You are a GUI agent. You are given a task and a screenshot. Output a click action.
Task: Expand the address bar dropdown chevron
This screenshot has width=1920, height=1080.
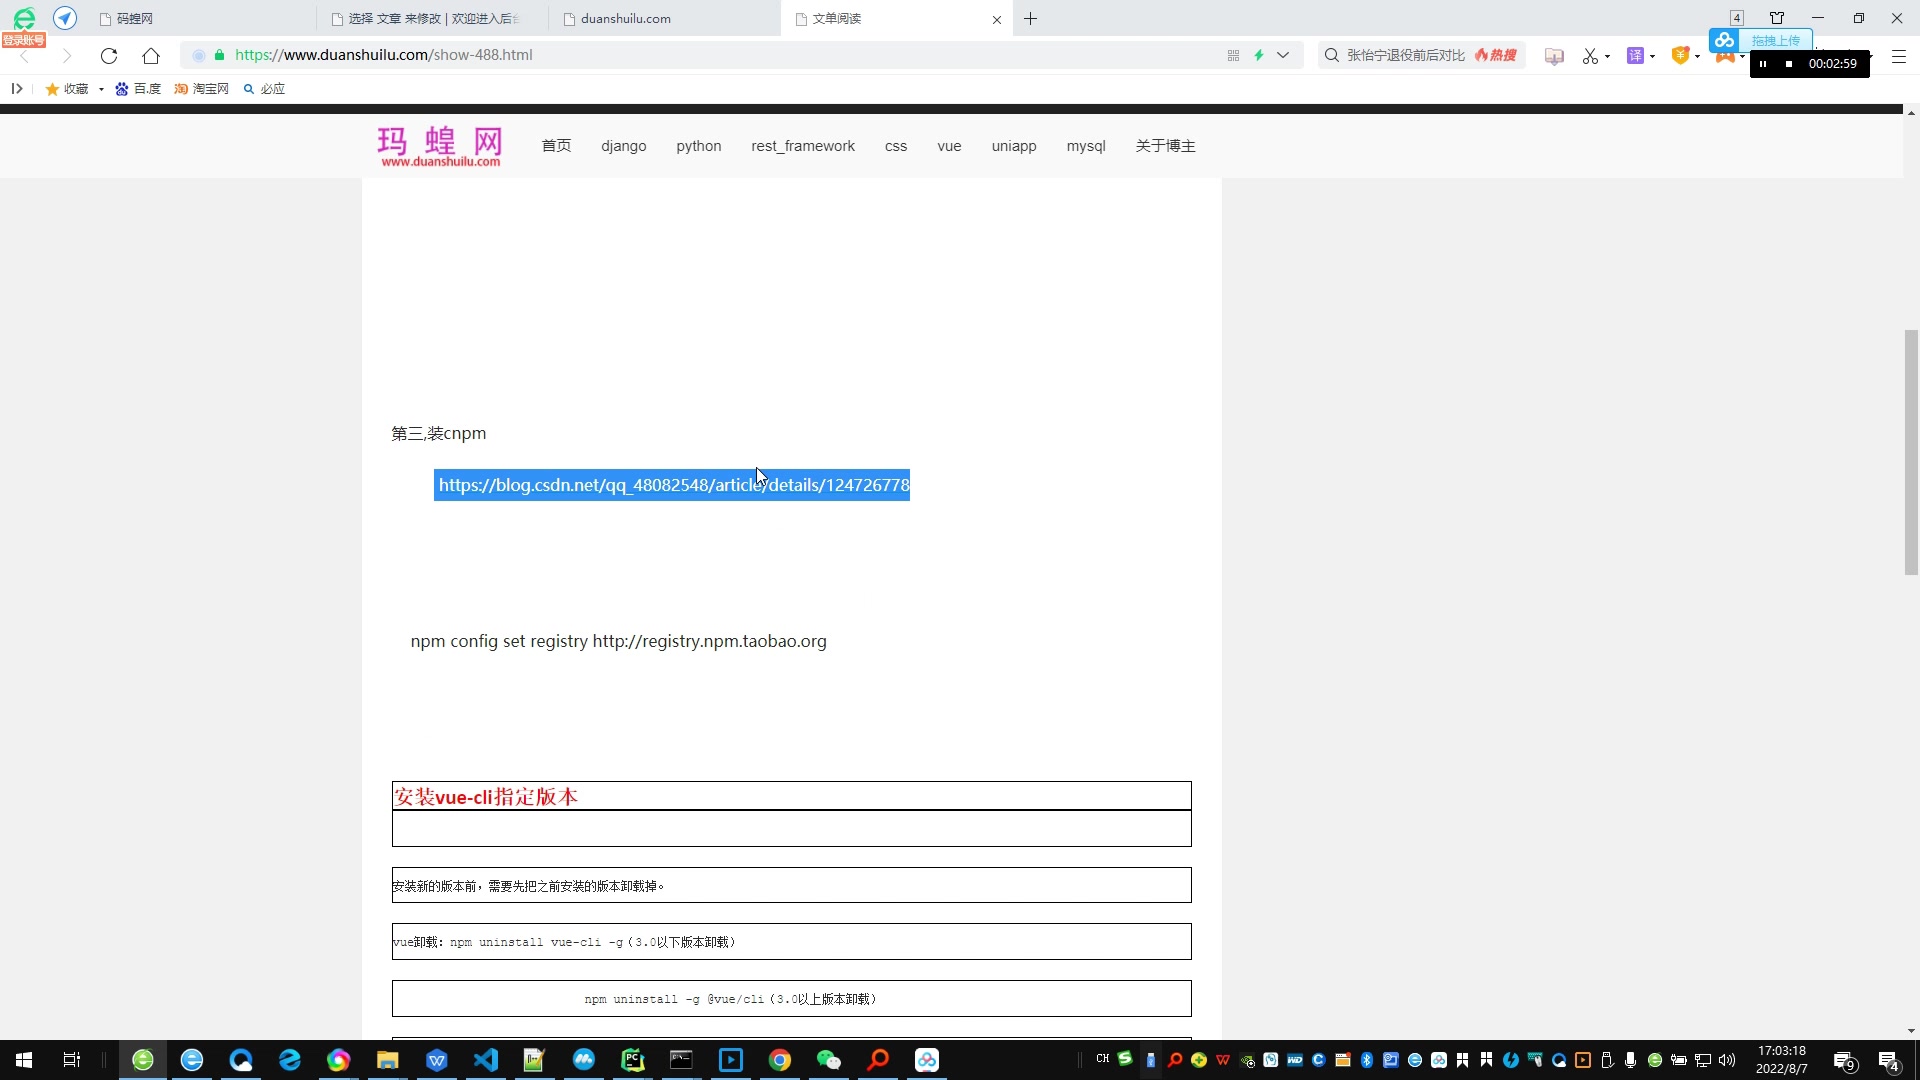pos(1283,56)
